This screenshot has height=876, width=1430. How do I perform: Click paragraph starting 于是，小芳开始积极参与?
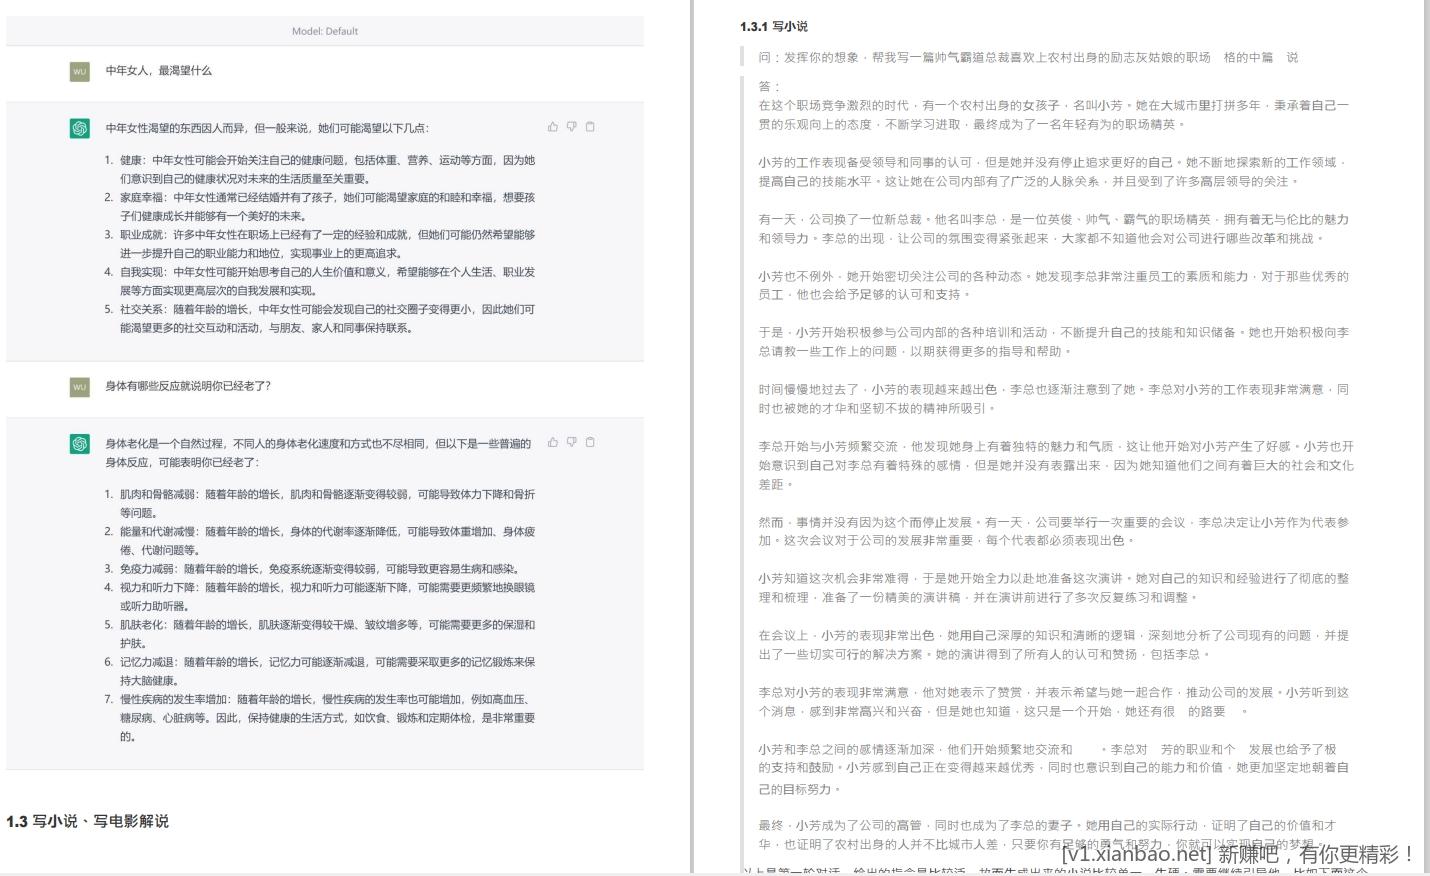pyautogui.click(x=1053, y=341)
